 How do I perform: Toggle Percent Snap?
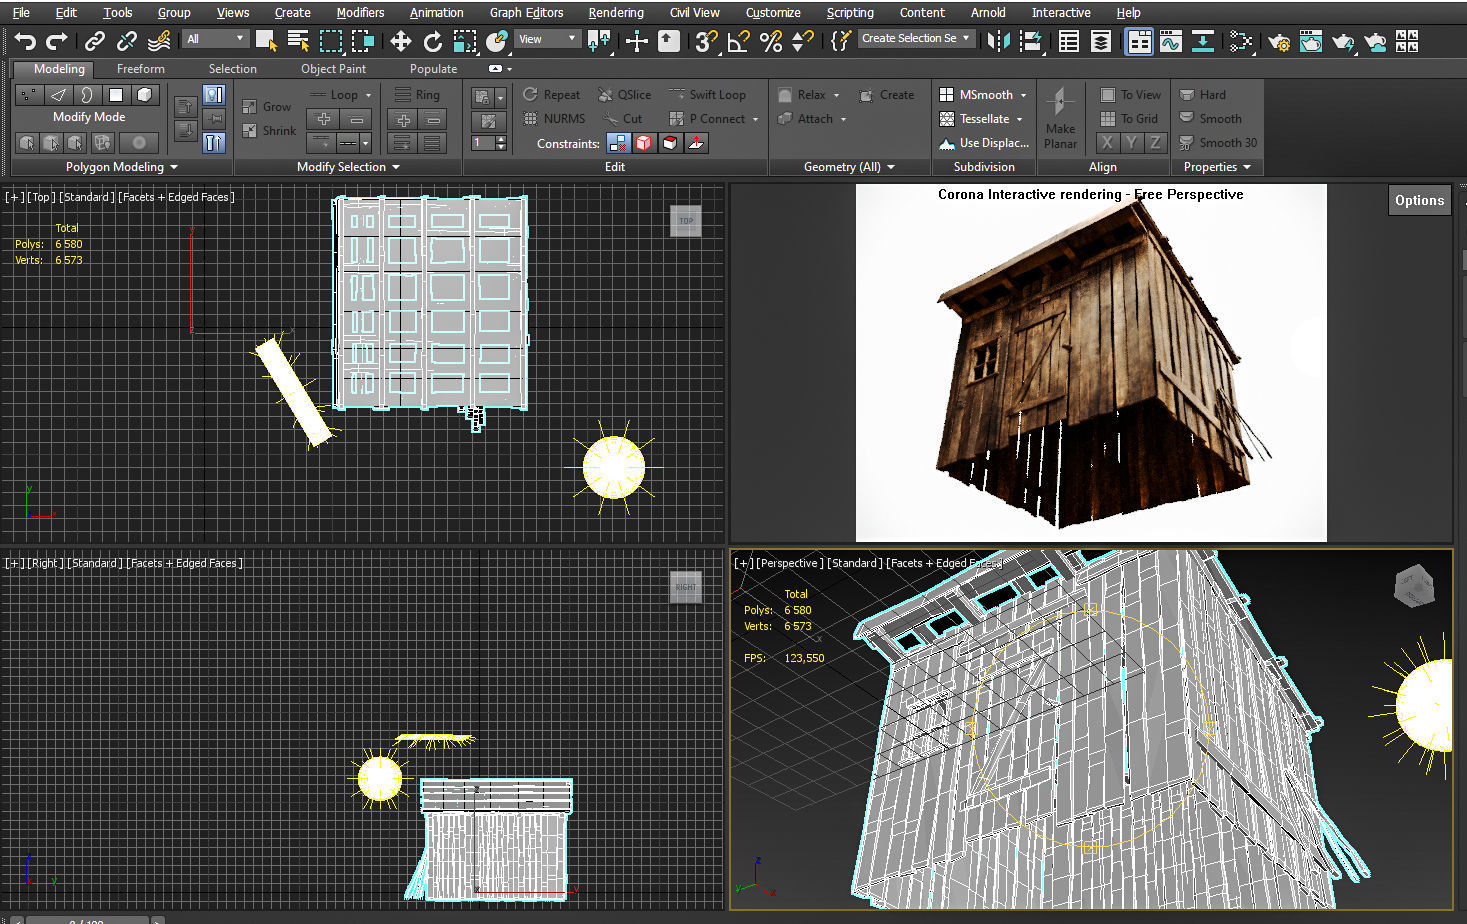[770, 41]
